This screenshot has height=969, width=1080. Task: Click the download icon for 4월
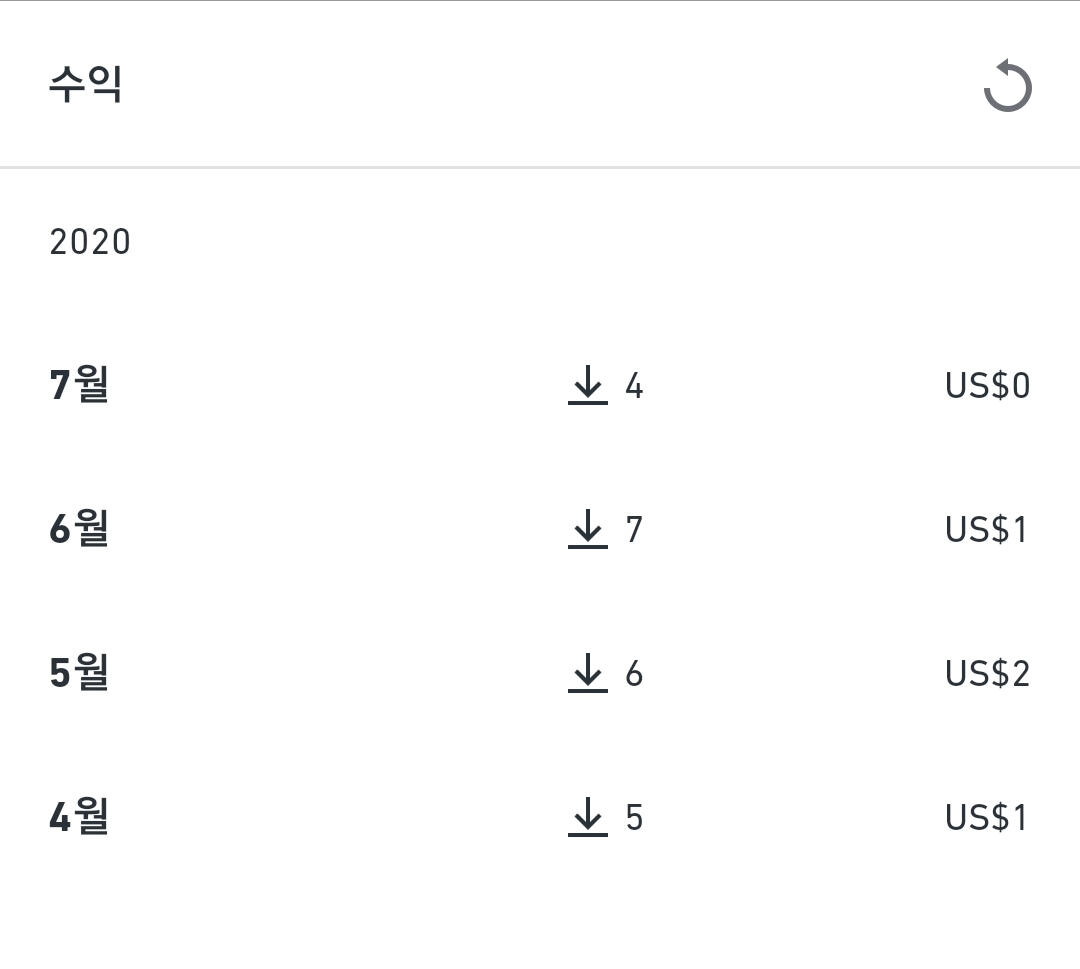tap(588, 817)
